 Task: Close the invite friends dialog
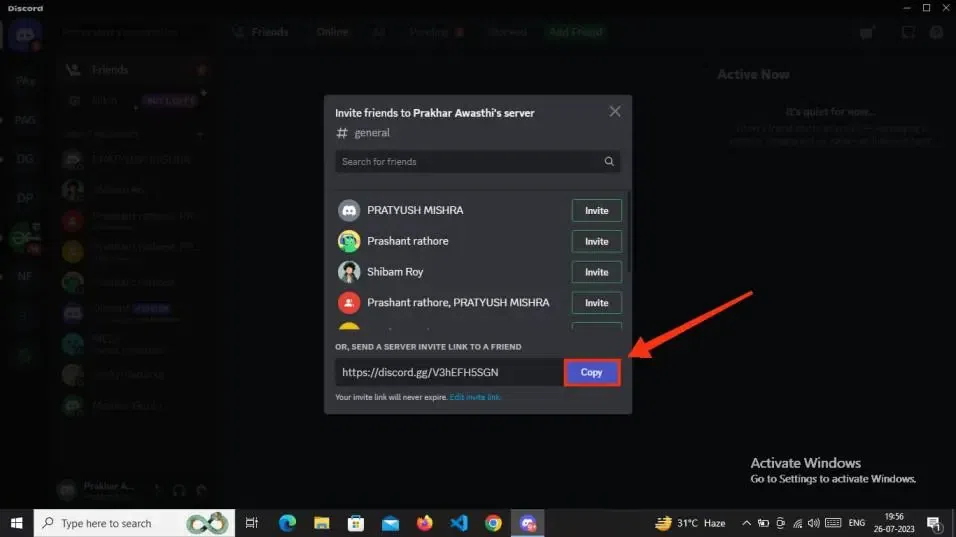[x=615, y=112]
